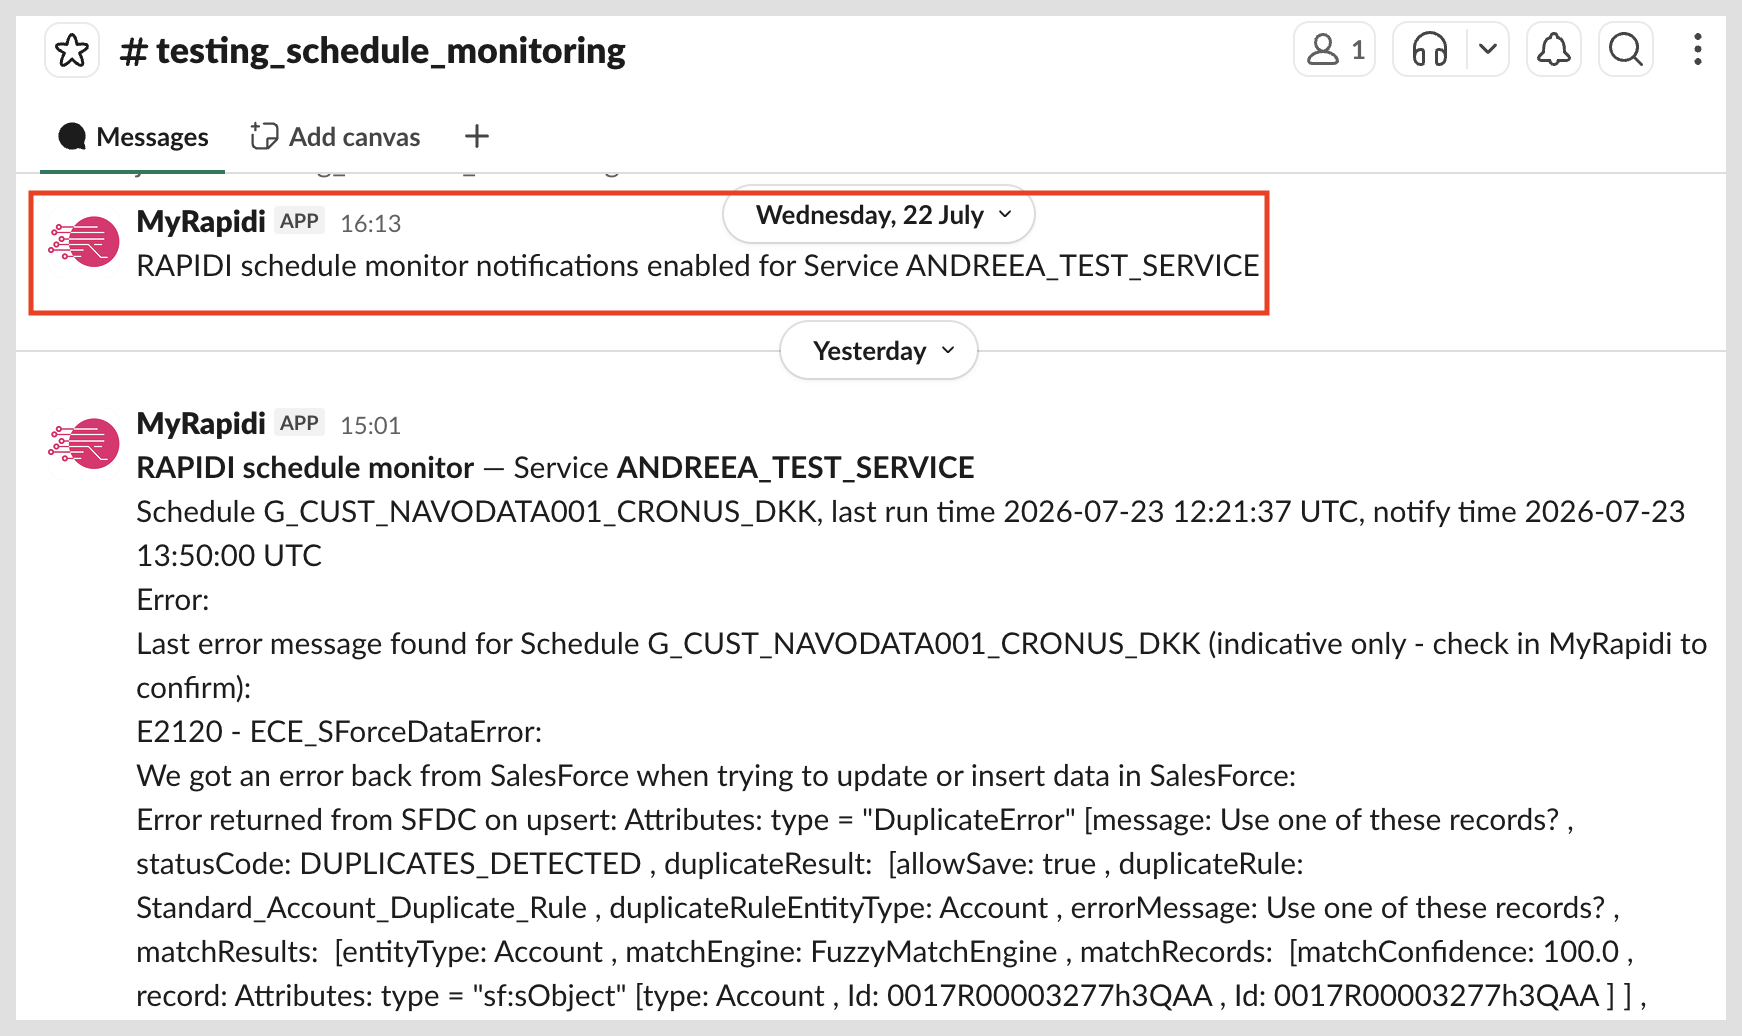Click the APP badge on the 15:01 message

[299, 423]
